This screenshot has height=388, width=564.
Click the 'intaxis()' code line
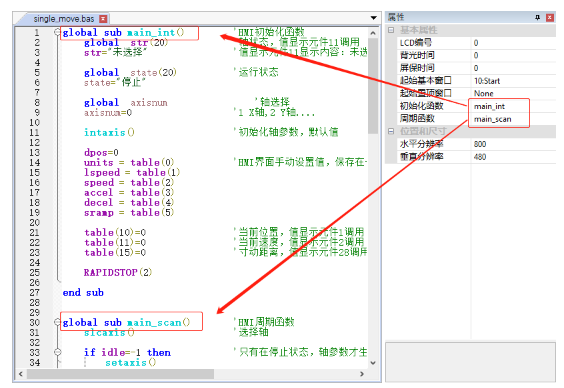109,133
